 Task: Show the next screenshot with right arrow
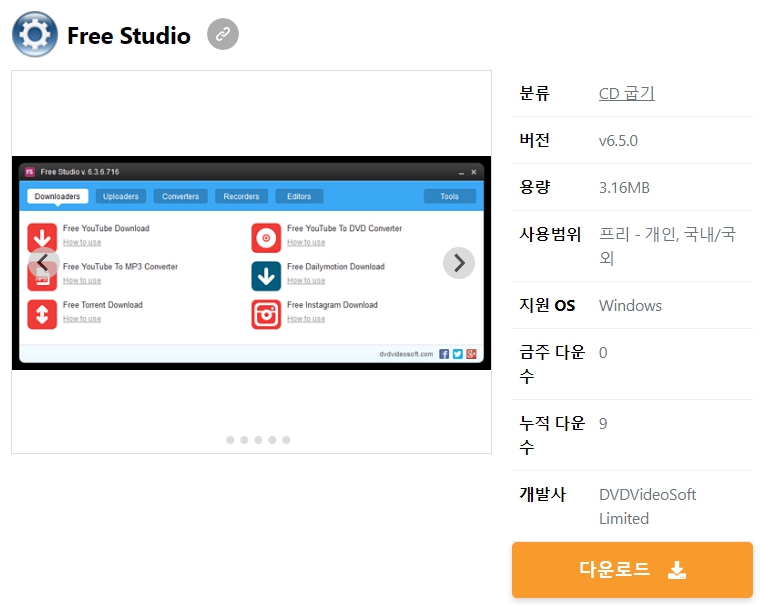tap(459, 263)
